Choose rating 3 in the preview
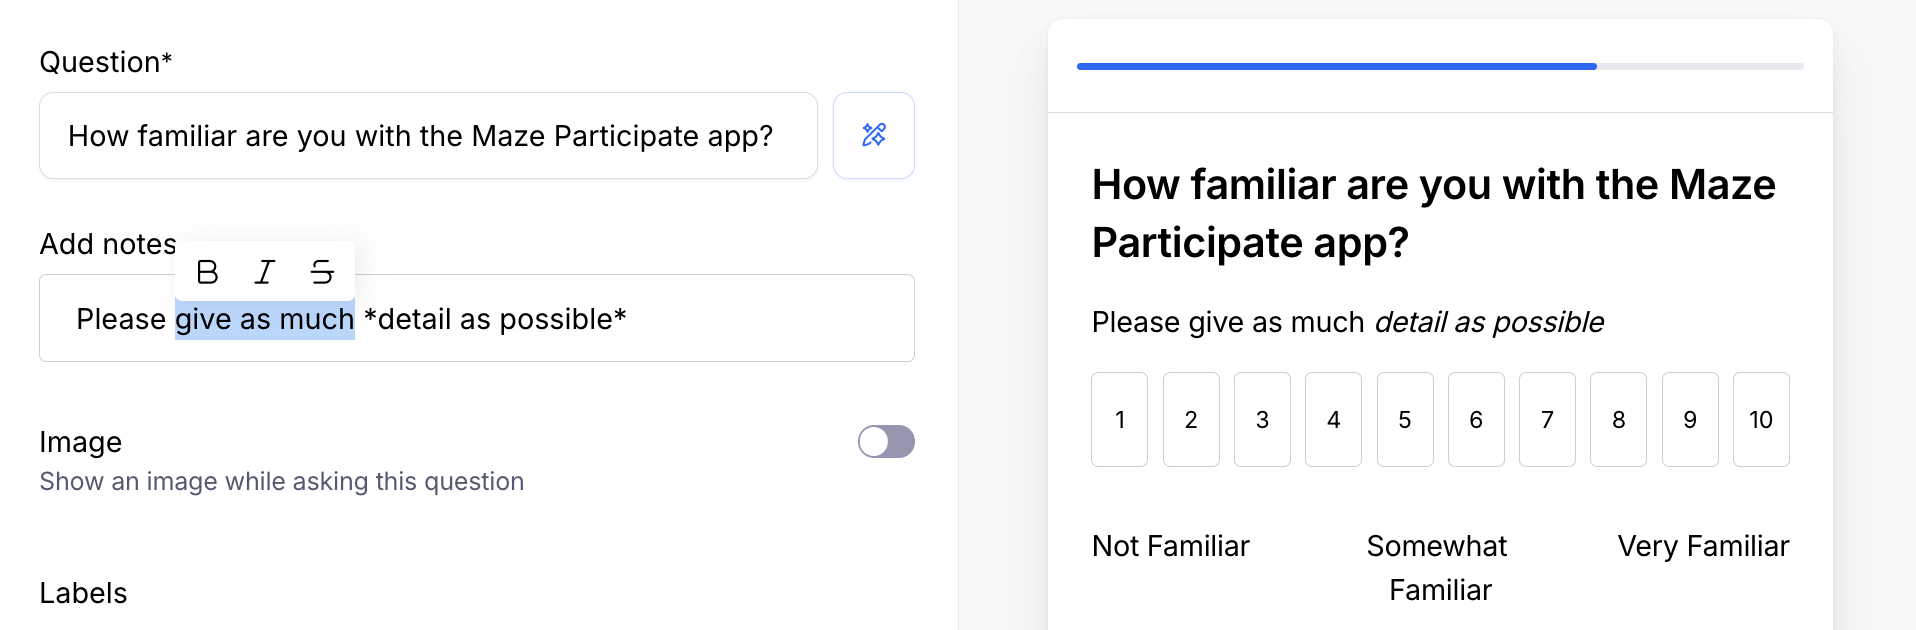The image size is (1916, 630). (1262, 420)
